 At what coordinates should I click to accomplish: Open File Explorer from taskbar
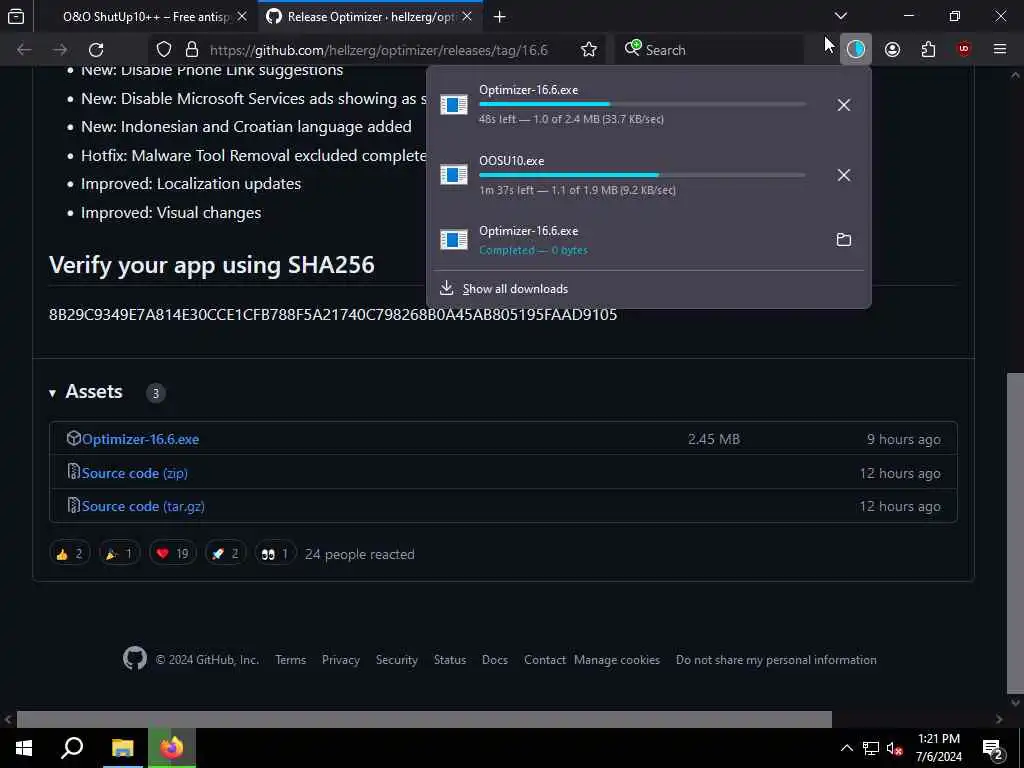[122, 748]
